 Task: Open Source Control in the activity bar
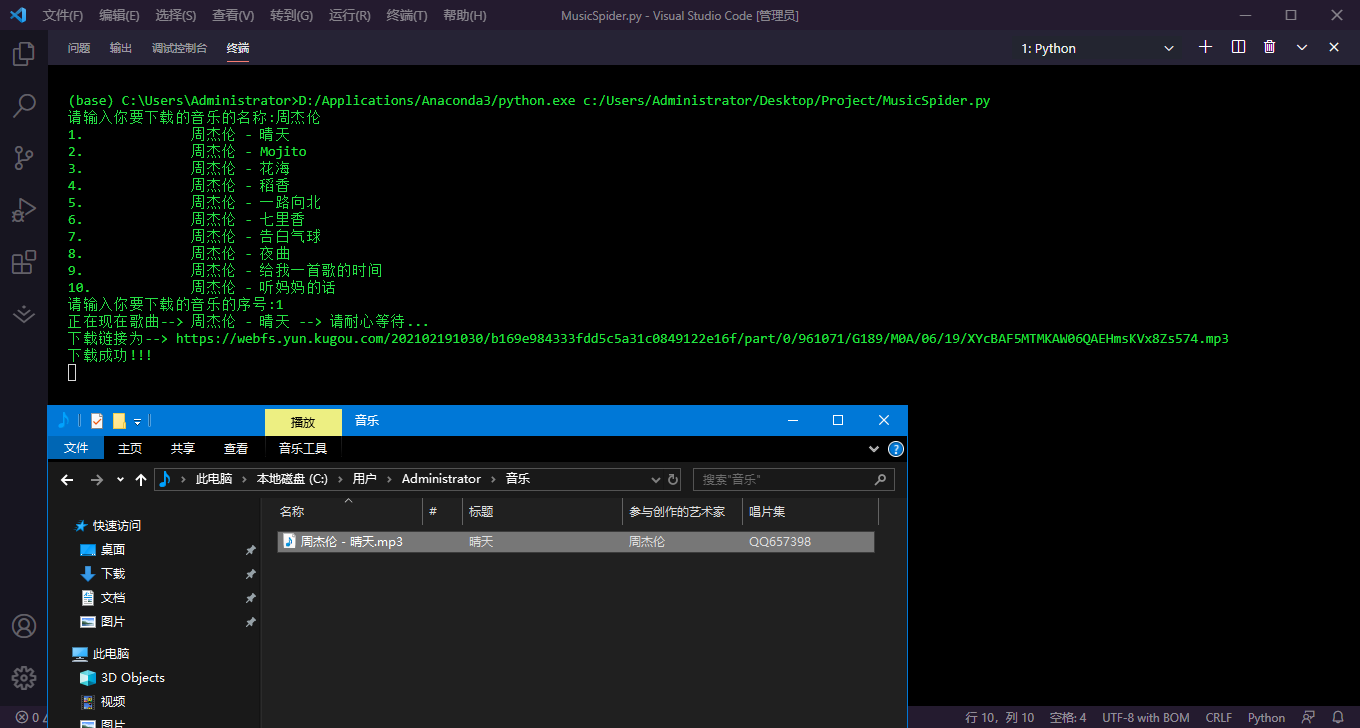point(24,158)
